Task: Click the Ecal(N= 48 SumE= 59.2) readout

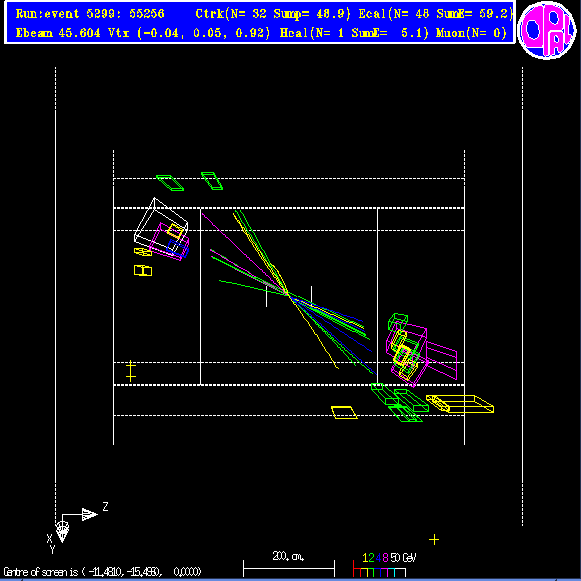Action: pos(436,14)
